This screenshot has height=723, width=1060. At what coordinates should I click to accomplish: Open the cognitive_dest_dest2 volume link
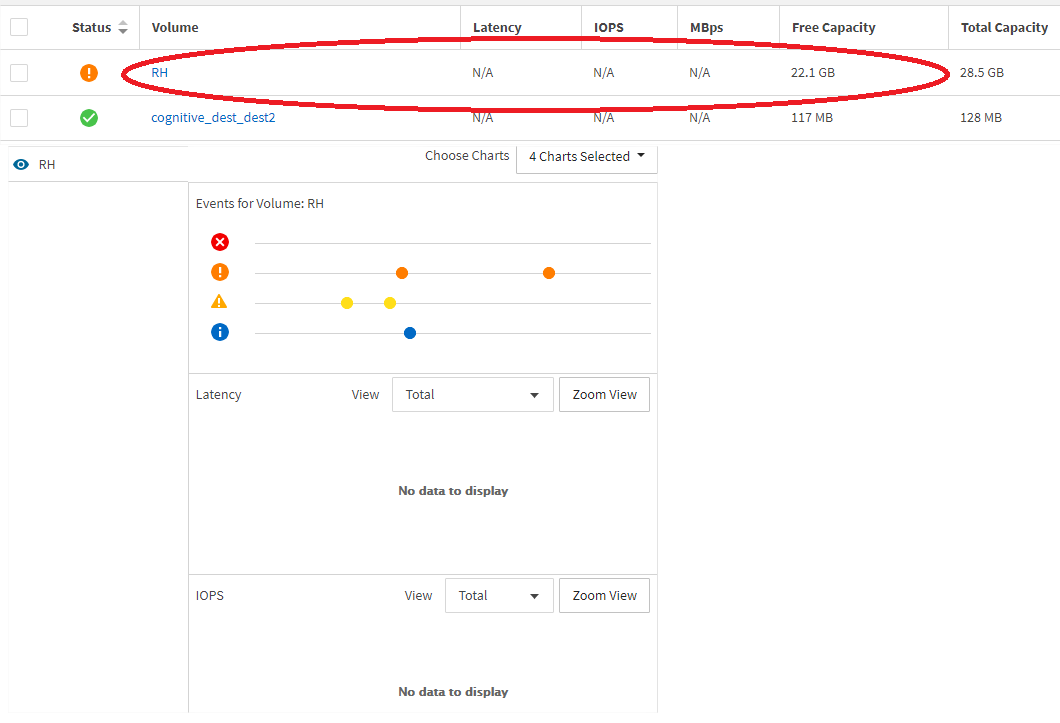coord(213,118)
